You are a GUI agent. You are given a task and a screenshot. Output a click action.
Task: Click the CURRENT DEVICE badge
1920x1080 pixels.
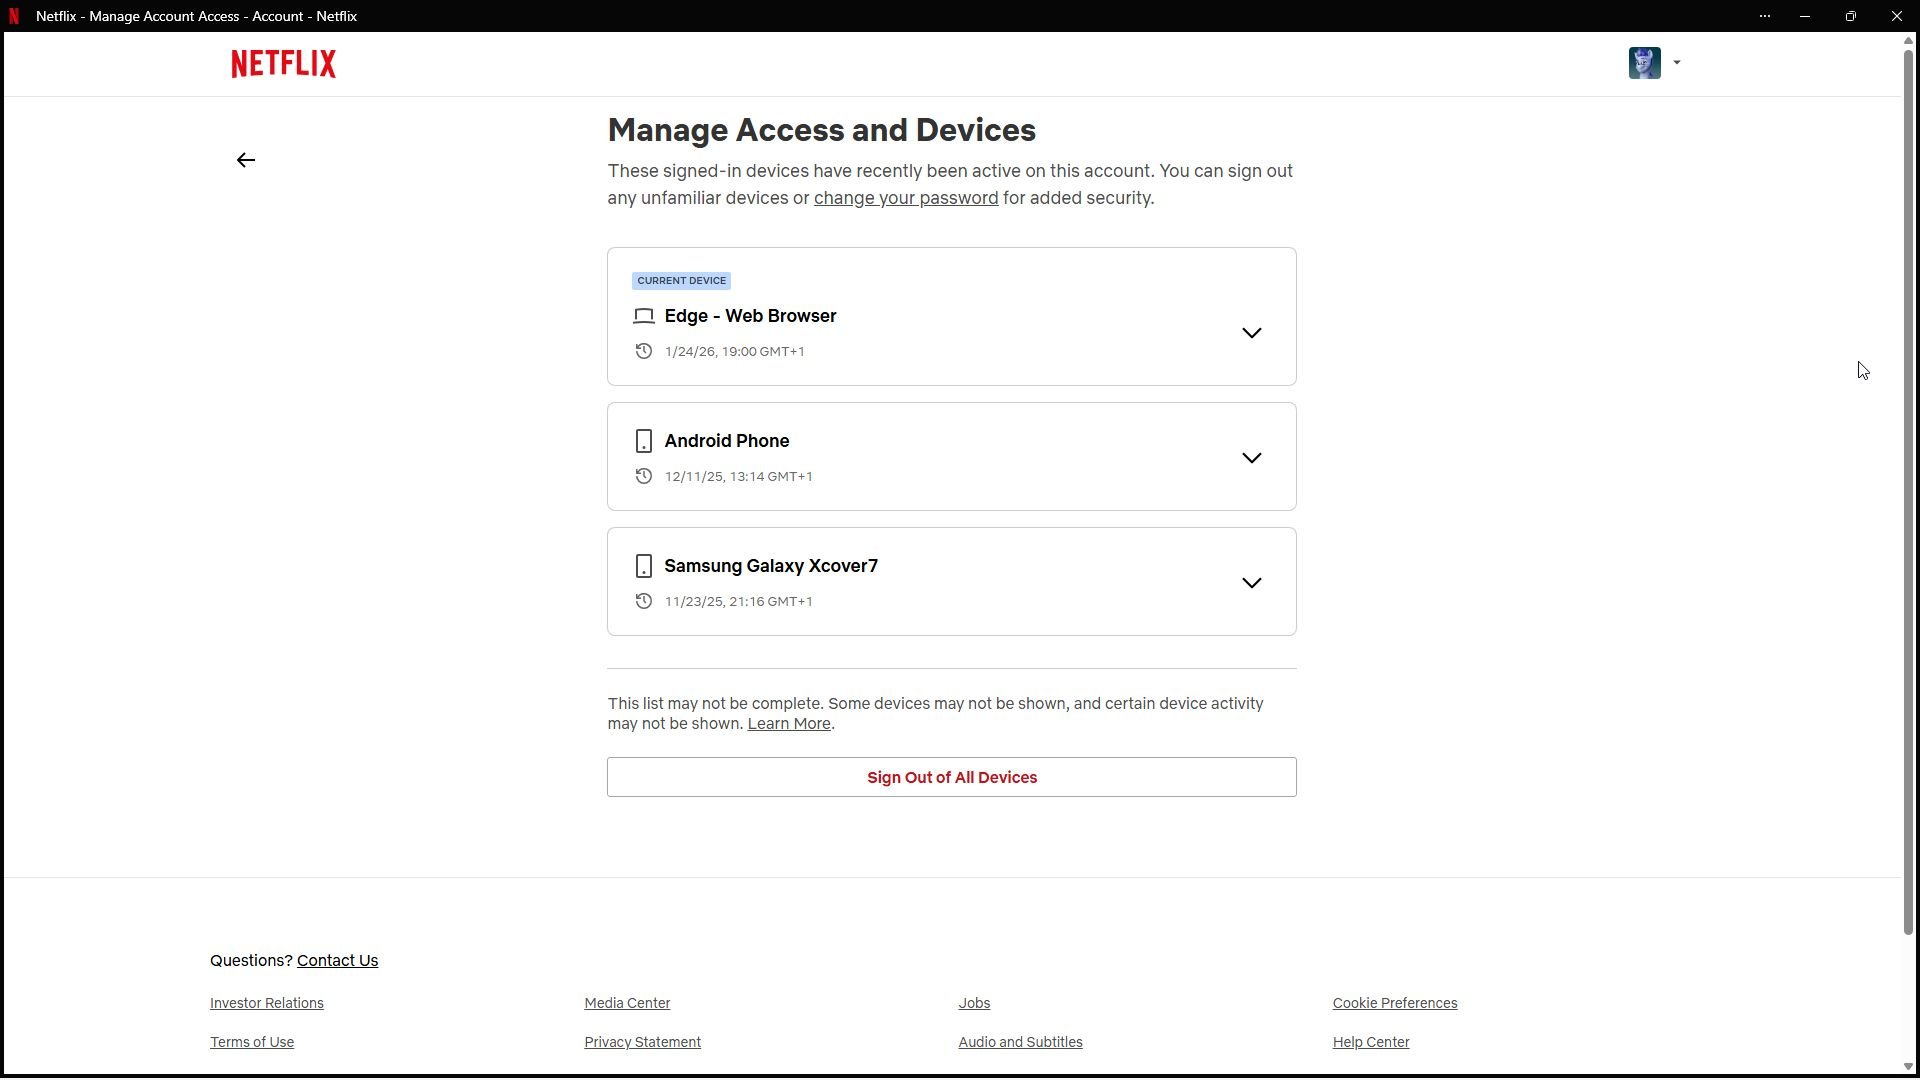click(x=682, y=281)
